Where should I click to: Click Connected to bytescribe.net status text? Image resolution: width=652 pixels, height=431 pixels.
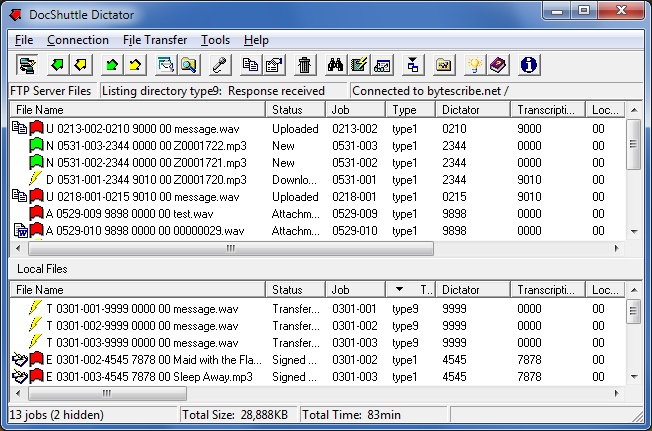pos(430,91)
